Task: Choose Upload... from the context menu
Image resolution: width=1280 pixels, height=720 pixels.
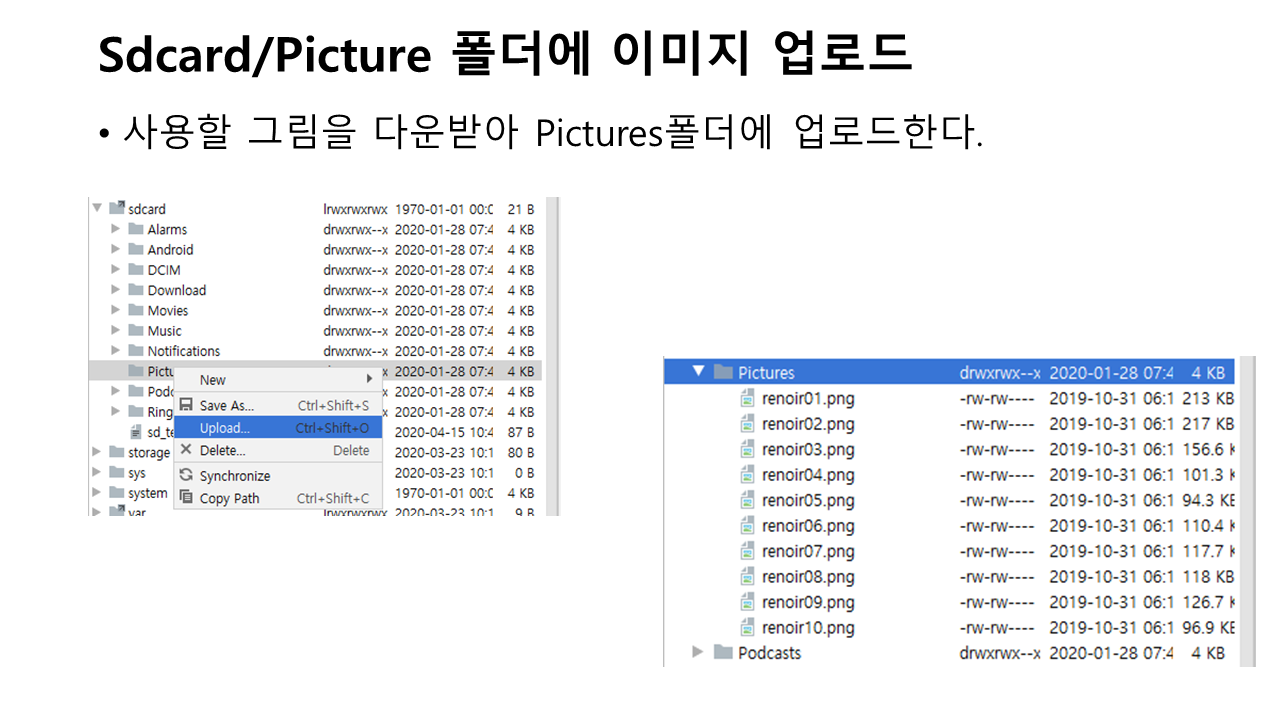Action: coord(225,428)
